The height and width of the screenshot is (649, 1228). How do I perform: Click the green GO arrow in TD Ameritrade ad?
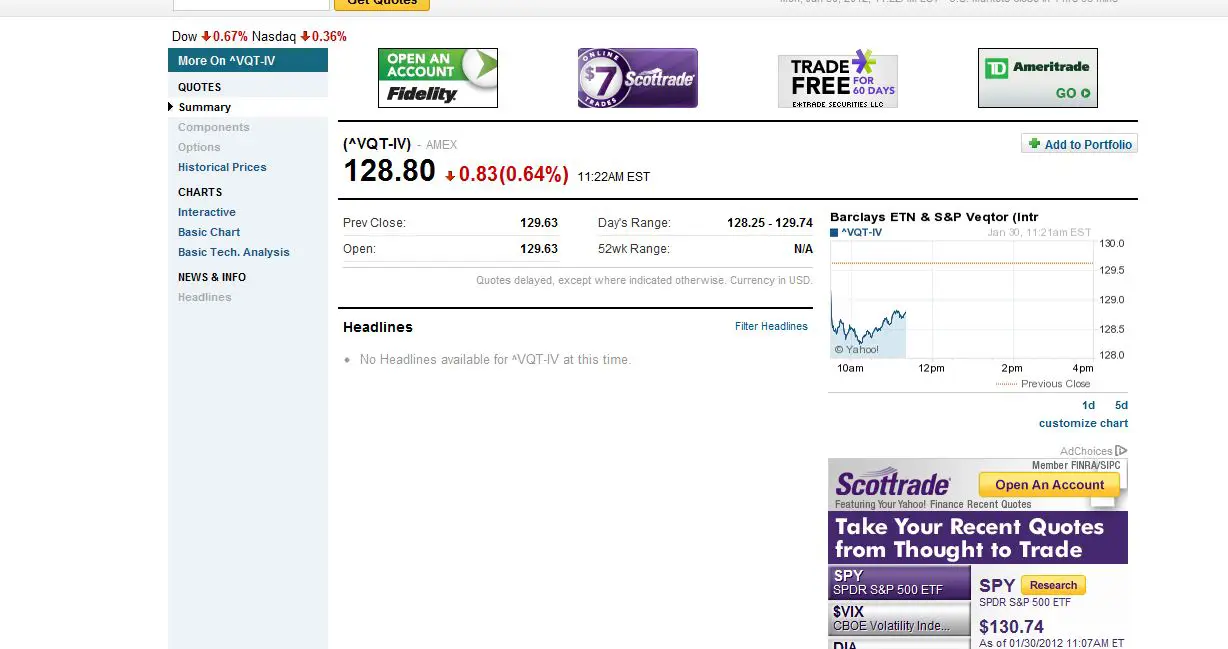click(1084, 94)
